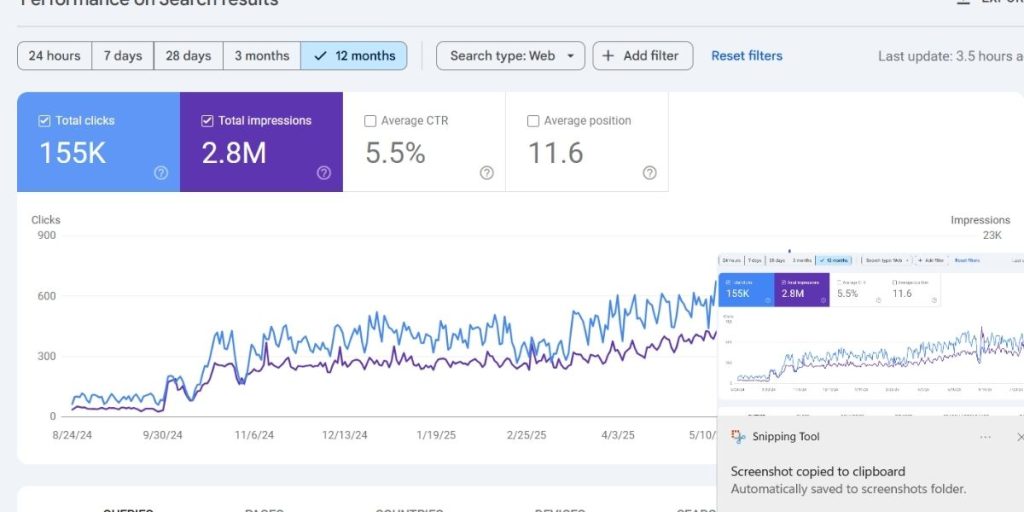Click the "Screenshot copied to clipboard" notification text
This screenshot has height=512, width=1024.
tap(818, 472)
